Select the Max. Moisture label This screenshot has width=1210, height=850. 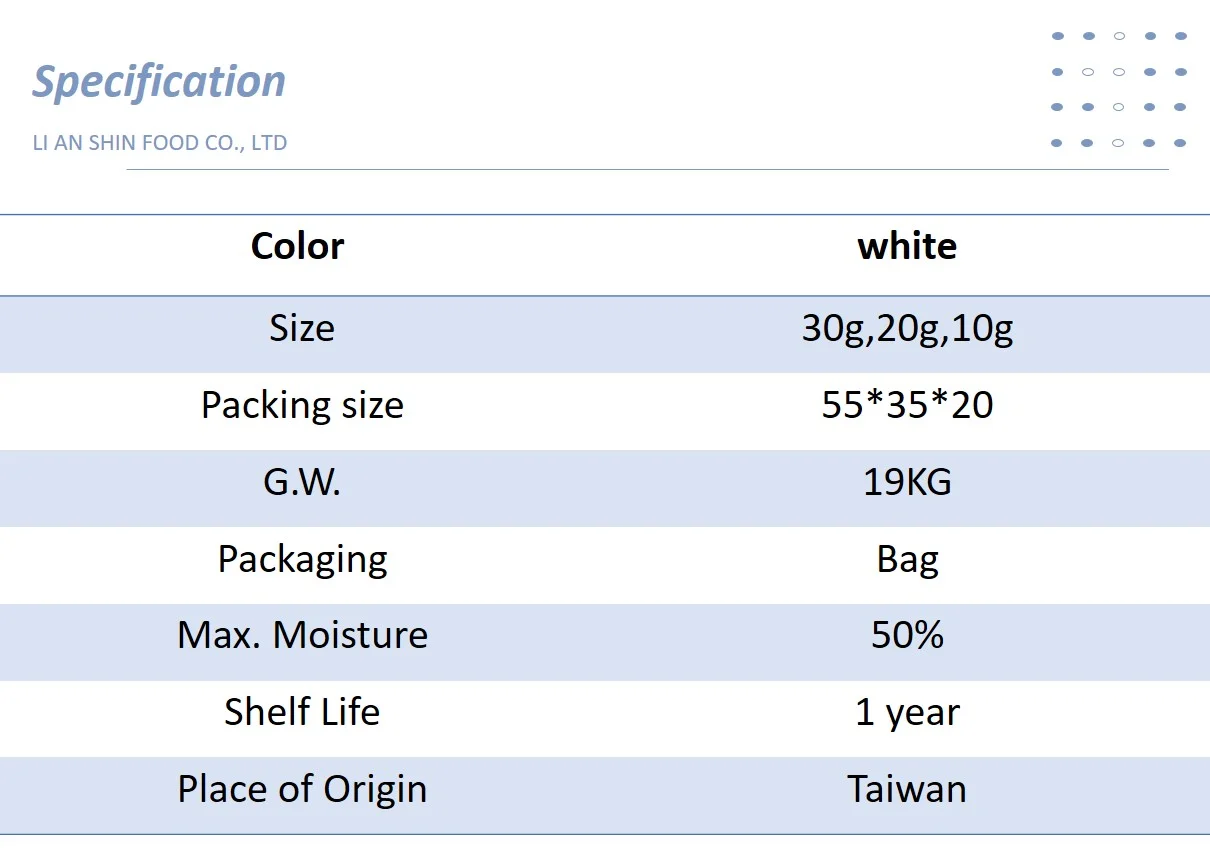click(302, 635)
